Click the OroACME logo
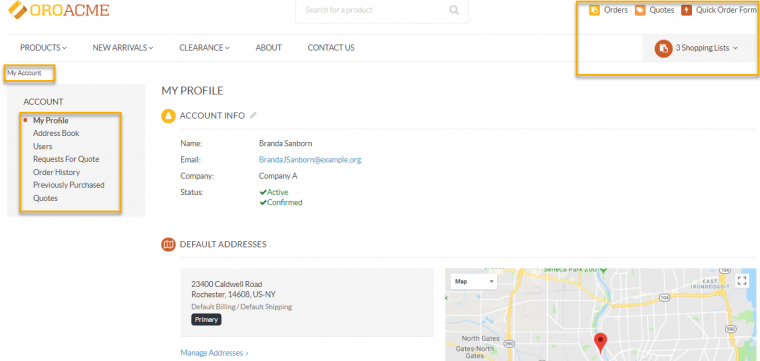The width and height of the screenshot is (760, 361). 59,9
